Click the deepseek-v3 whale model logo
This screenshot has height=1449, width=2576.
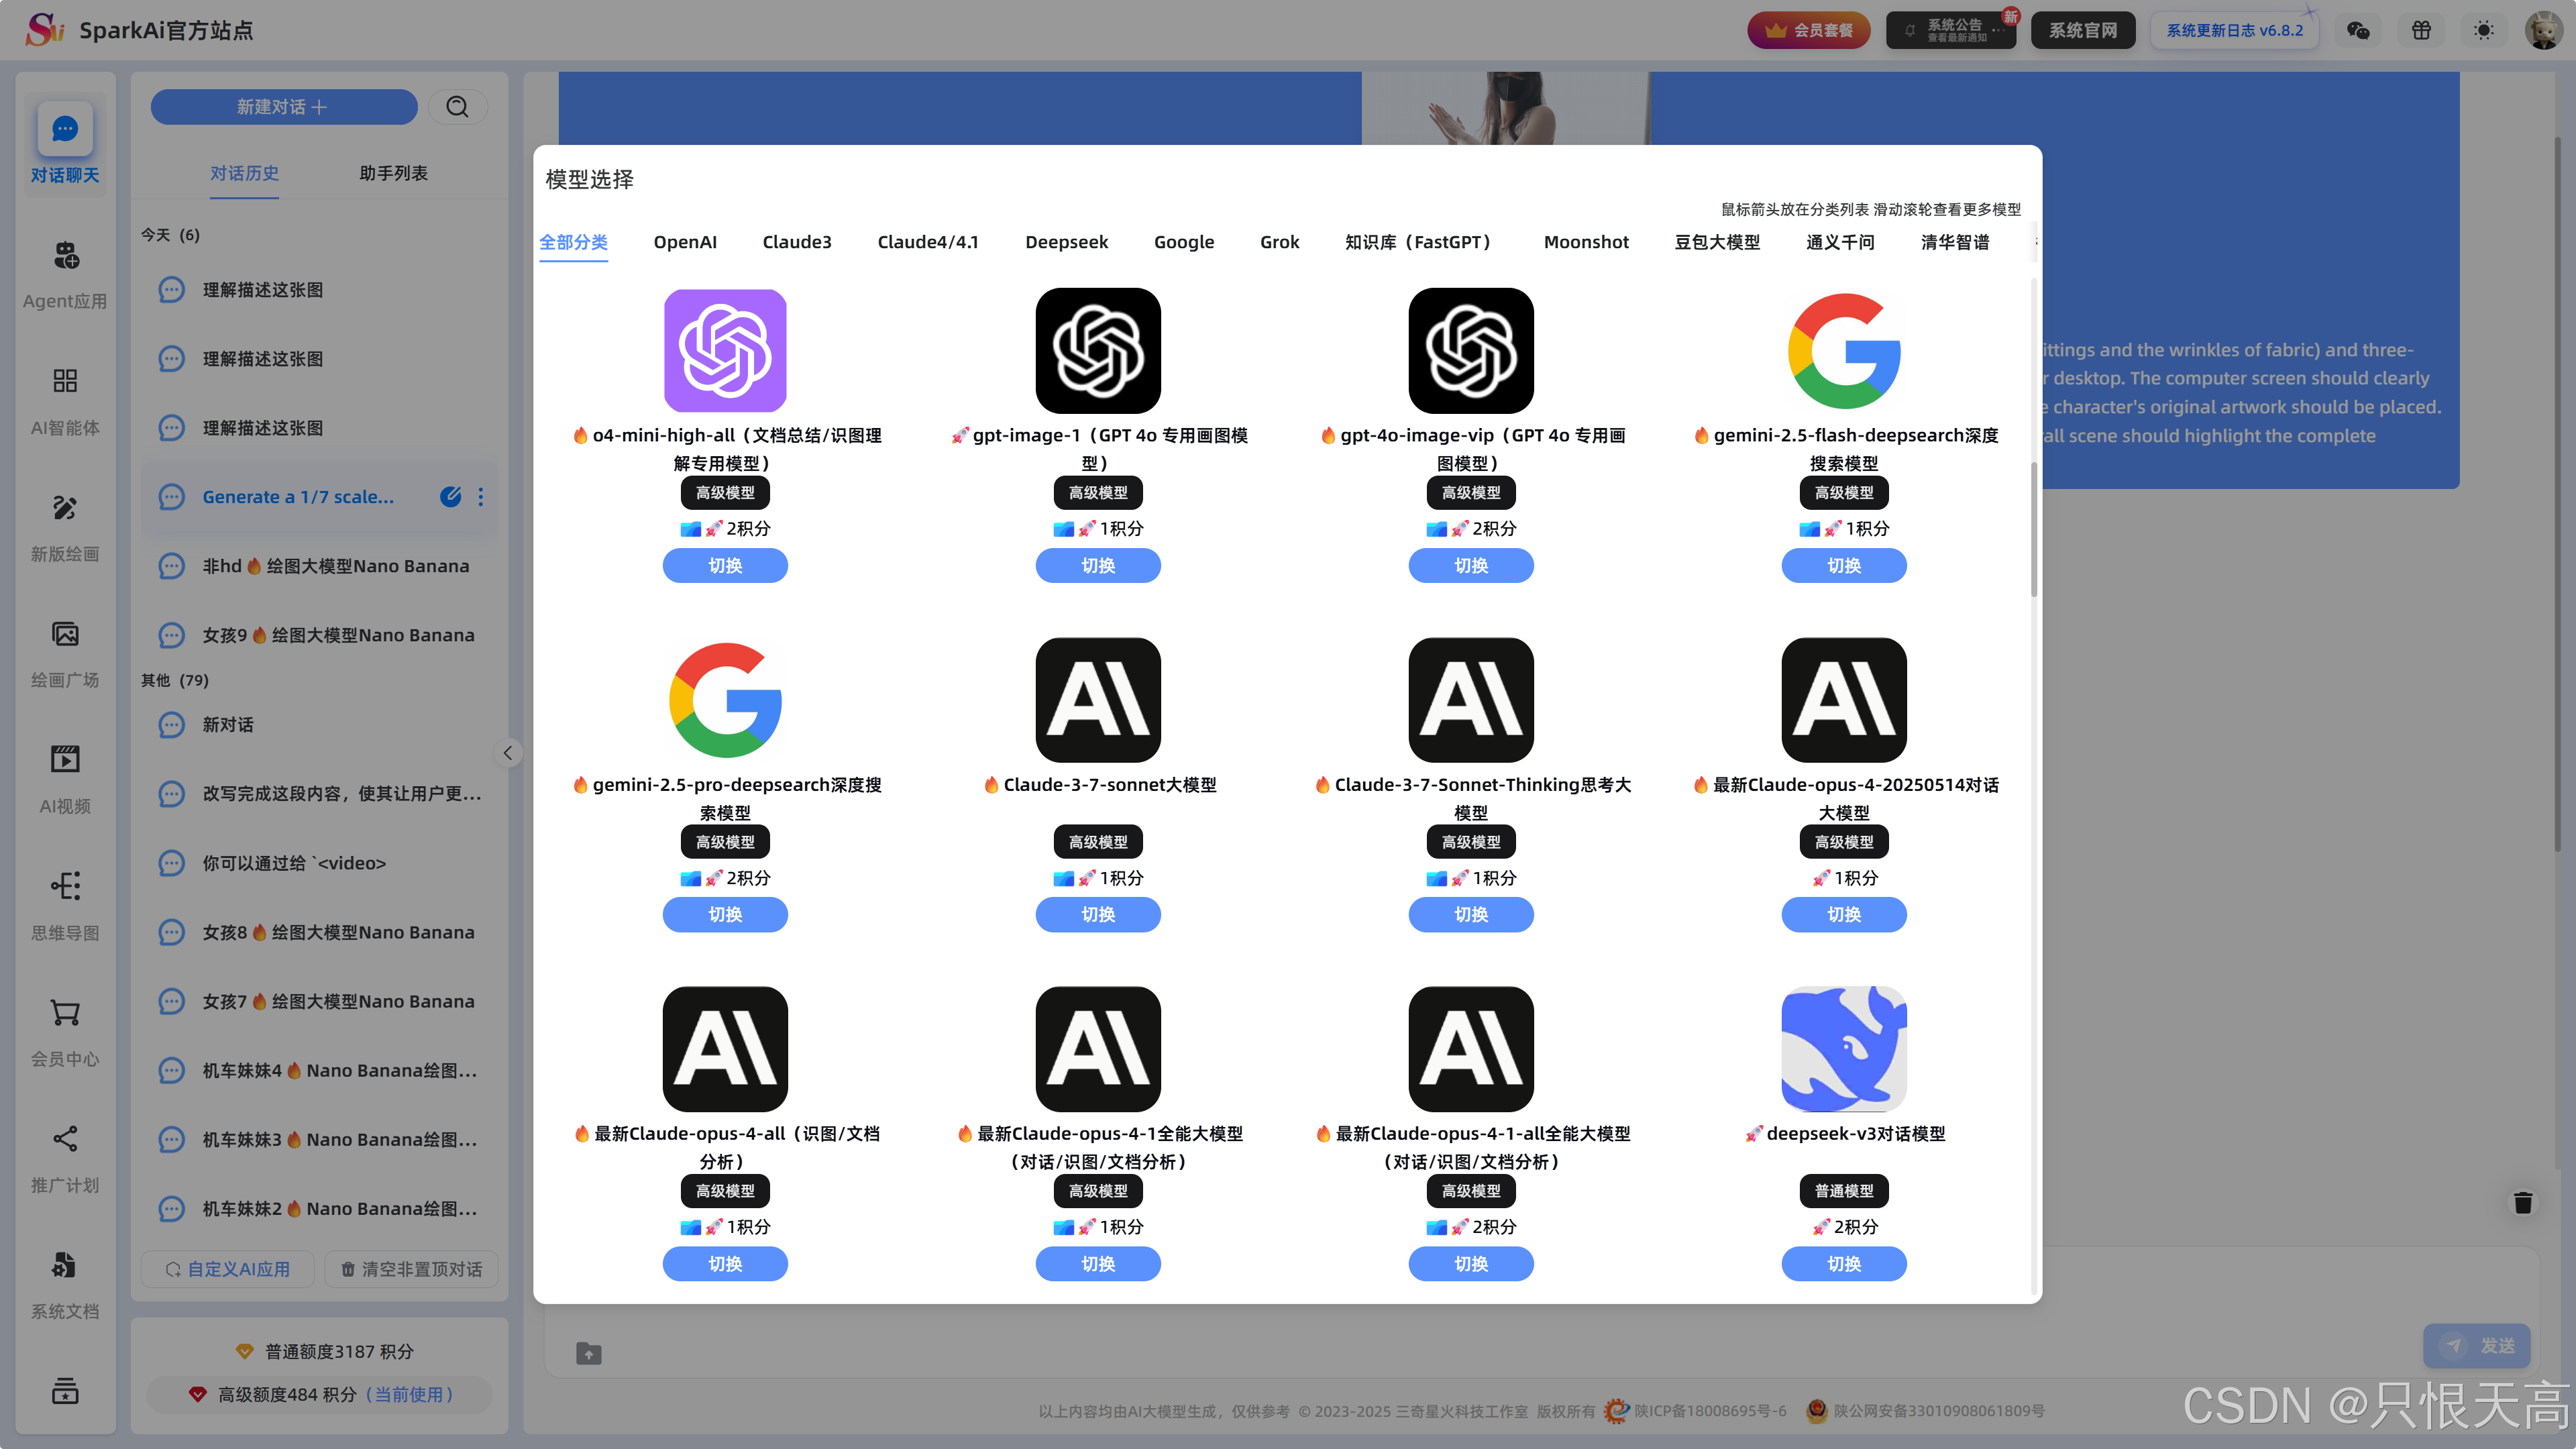point(1844,1049)
